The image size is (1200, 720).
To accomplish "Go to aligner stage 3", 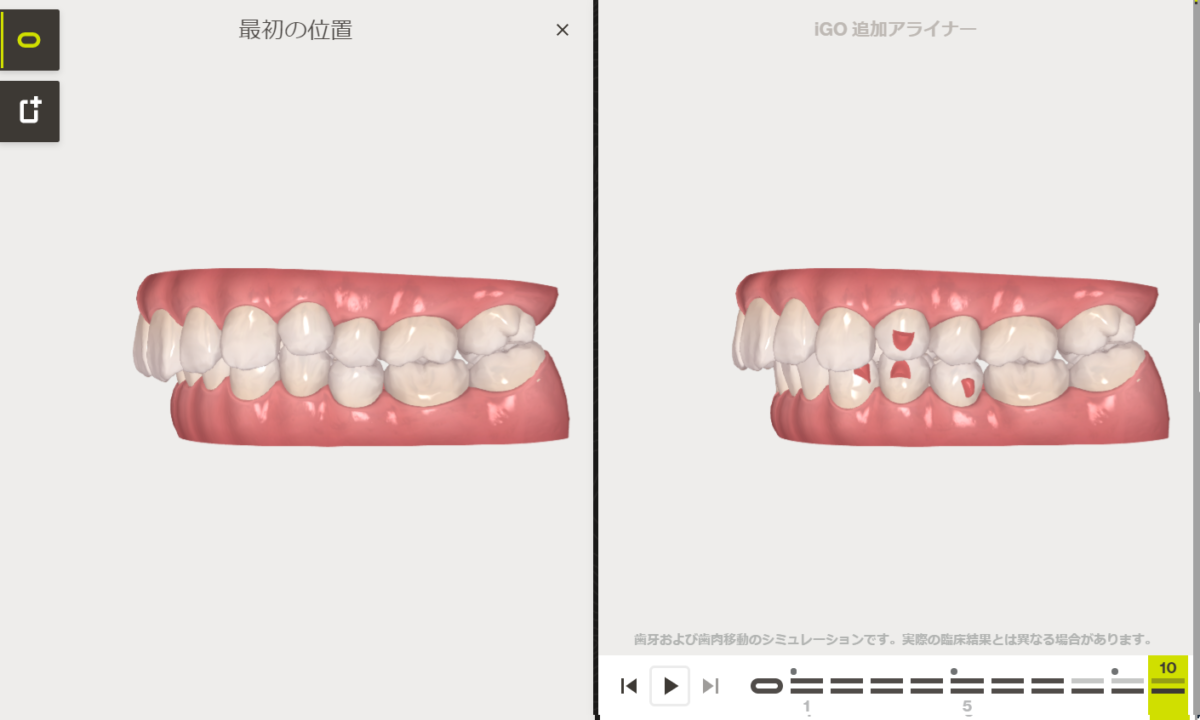I will (x=887, y=686).
